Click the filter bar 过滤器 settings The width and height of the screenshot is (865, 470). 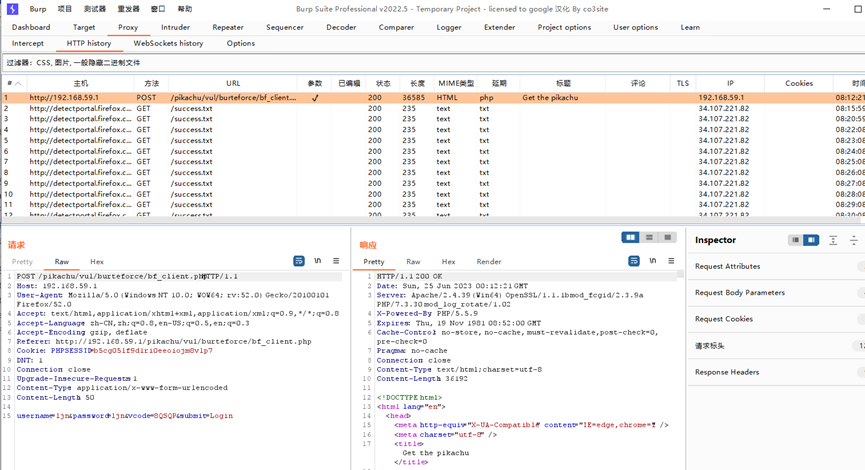coord(433,63)
